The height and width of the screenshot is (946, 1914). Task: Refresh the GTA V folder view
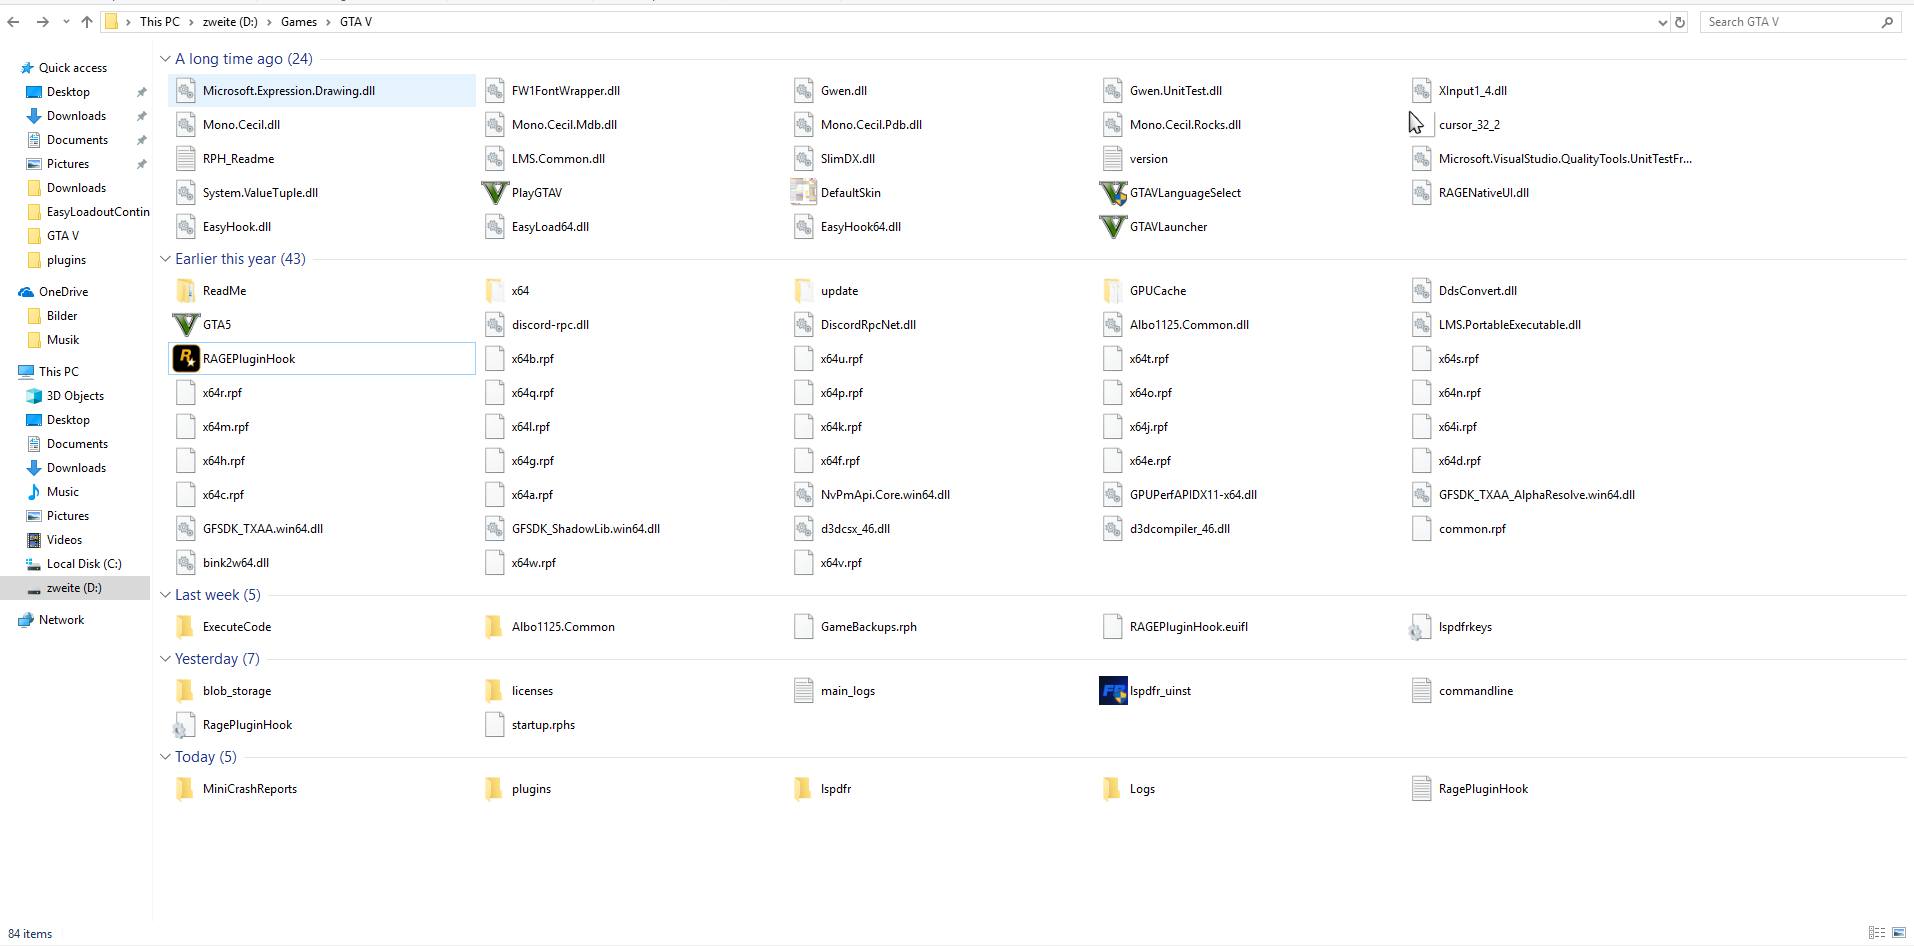pyautogui.click(x=1680, y=22)
